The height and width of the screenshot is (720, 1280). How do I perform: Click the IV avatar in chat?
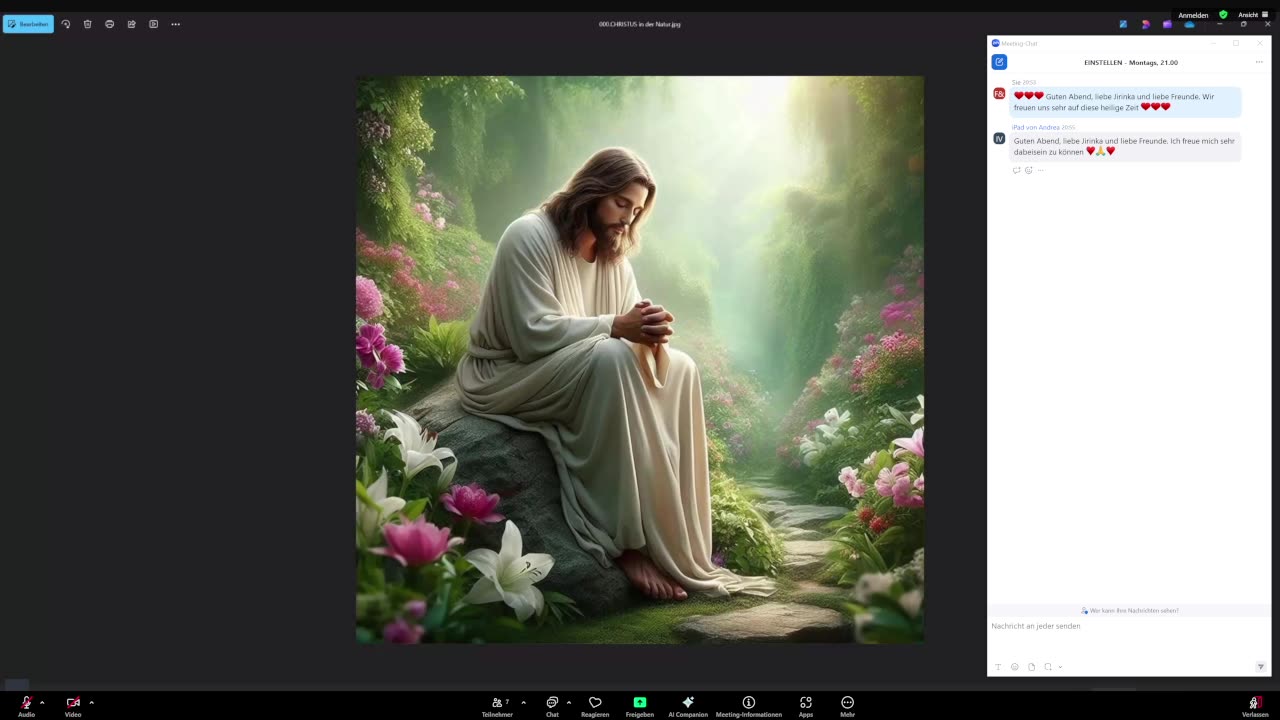999,138
